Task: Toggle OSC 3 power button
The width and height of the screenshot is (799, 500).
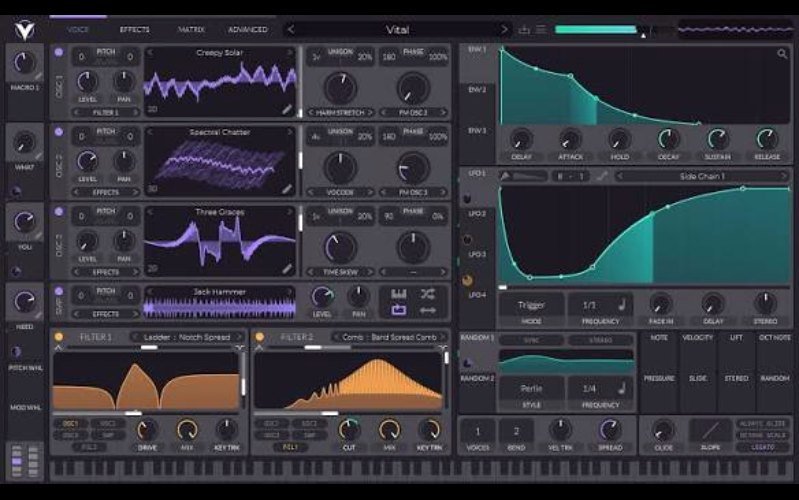Action: (59, 211)
